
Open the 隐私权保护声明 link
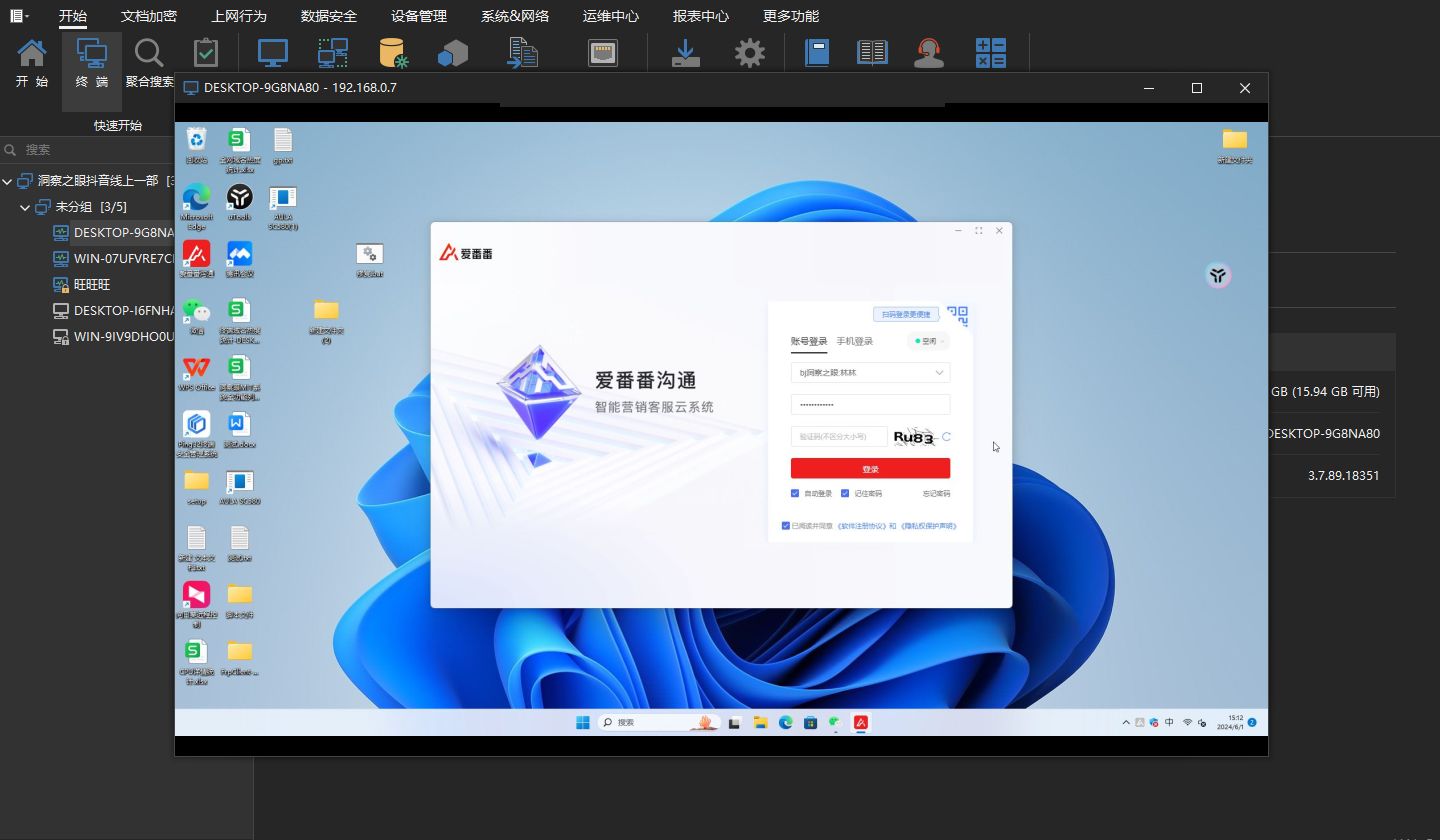(929, 526)
